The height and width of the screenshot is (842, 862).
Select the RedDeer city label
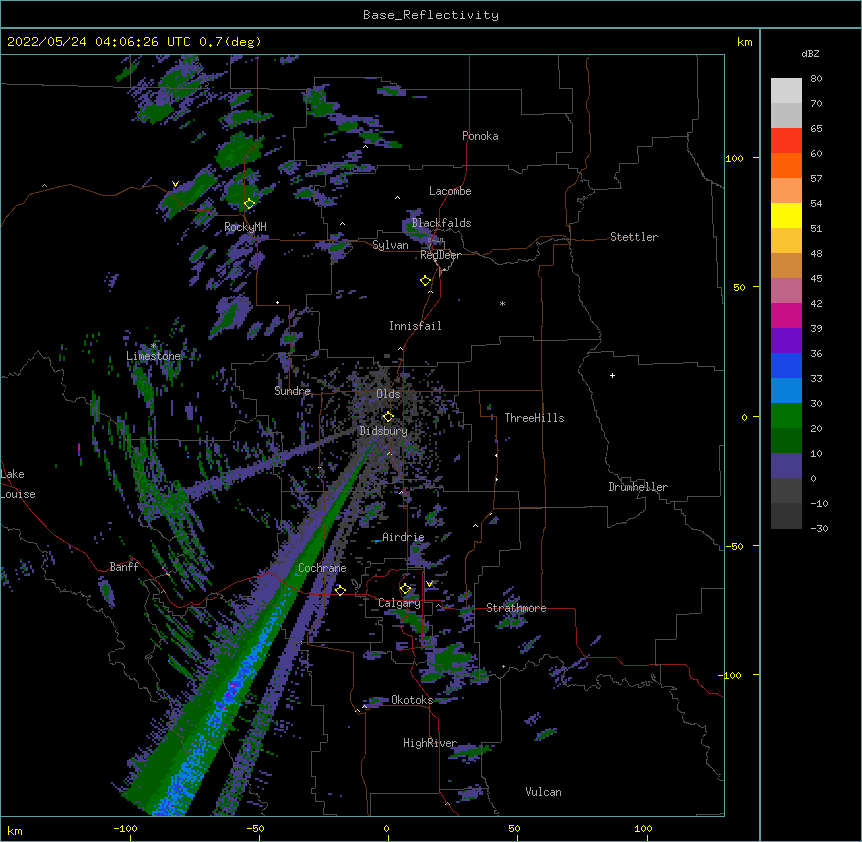[x=441, y=255]
